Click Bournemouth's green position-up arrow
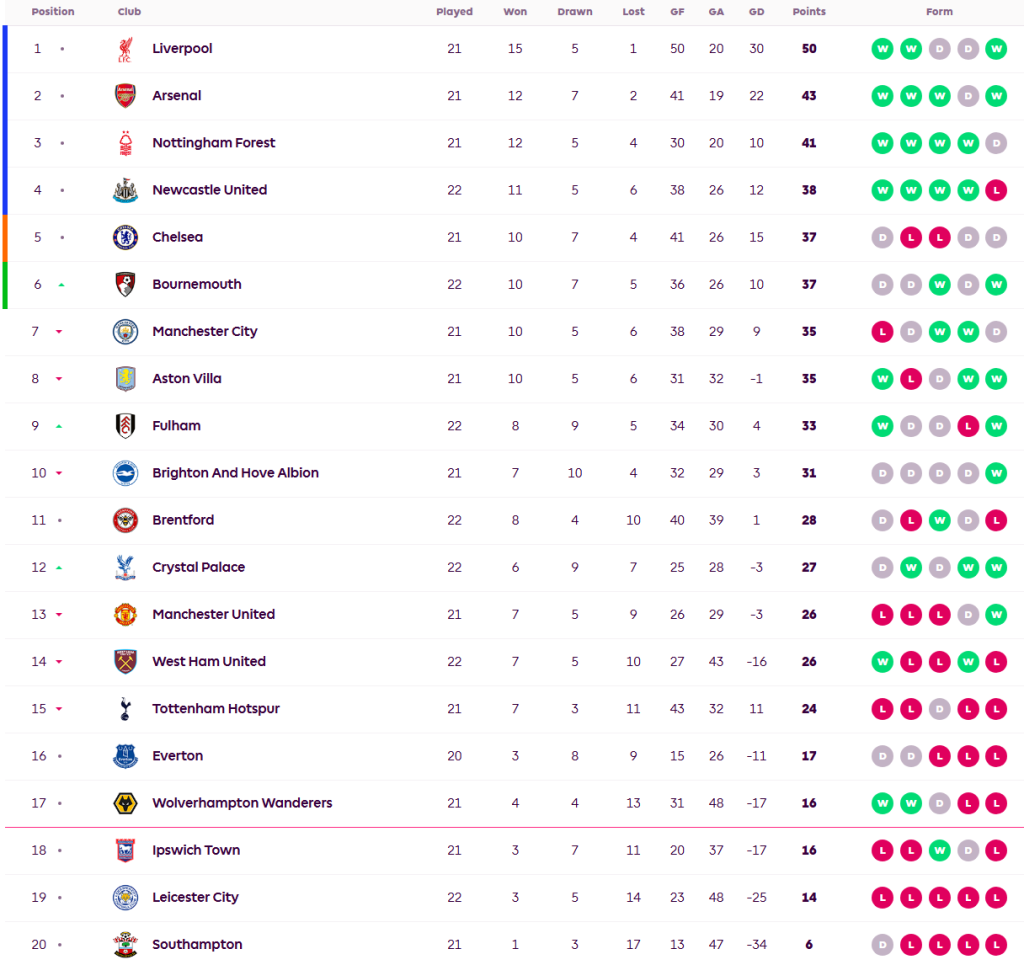The height and width of the screenshot is (965, 1024). pos(61,285)
